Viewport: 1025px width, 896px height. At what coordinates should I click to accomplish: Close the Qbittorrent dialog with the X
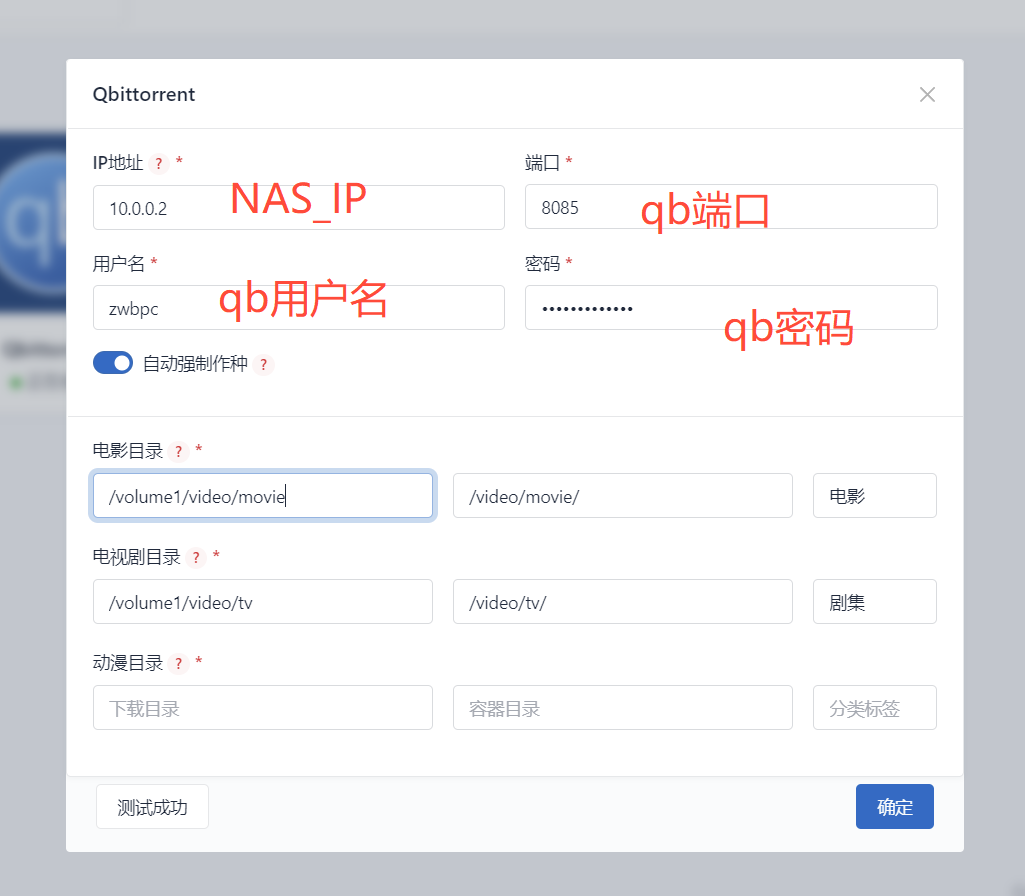[x=927, y=95]
